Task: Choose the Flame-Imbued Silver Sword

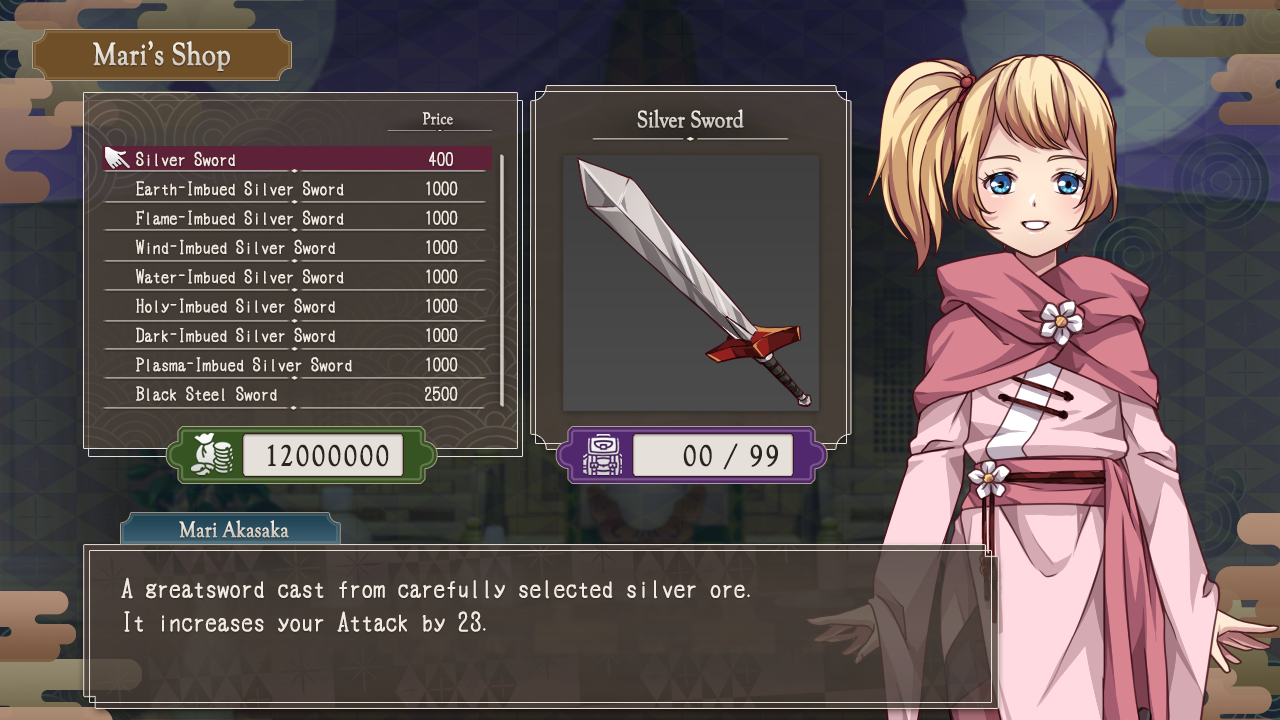Action: point(298,218)
